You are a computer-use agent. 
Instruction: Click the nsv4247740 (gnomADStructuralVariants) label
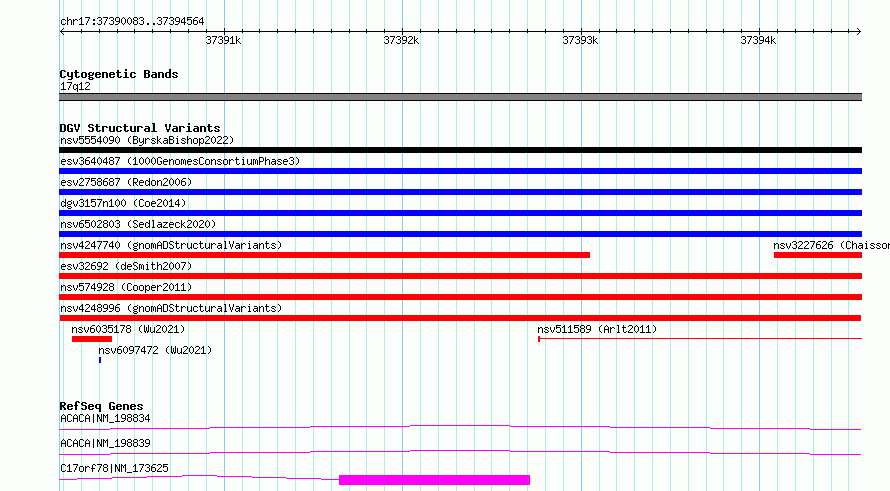(x=171, y=245)
